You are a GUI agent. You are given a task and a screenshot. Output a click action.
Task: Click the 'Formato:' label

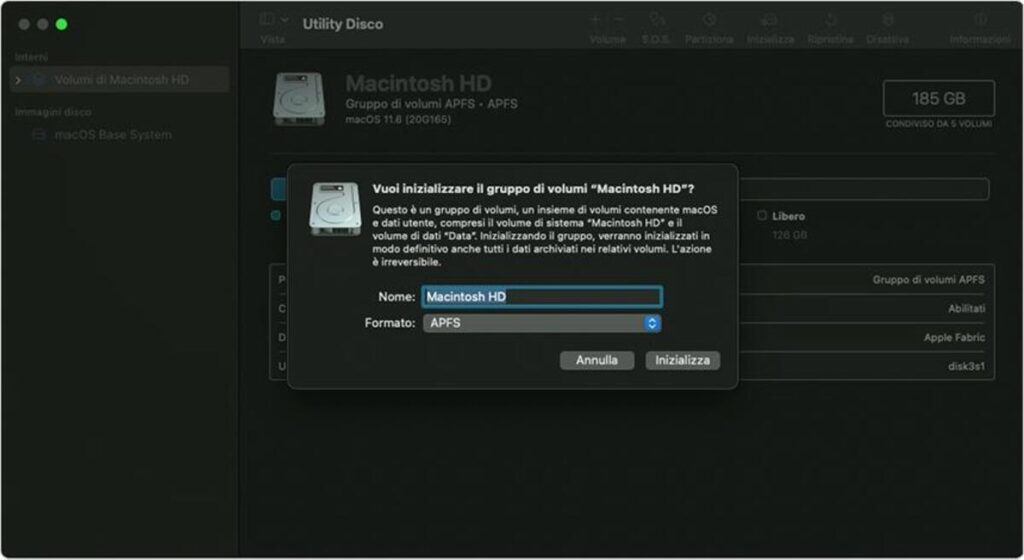point(390,323)
